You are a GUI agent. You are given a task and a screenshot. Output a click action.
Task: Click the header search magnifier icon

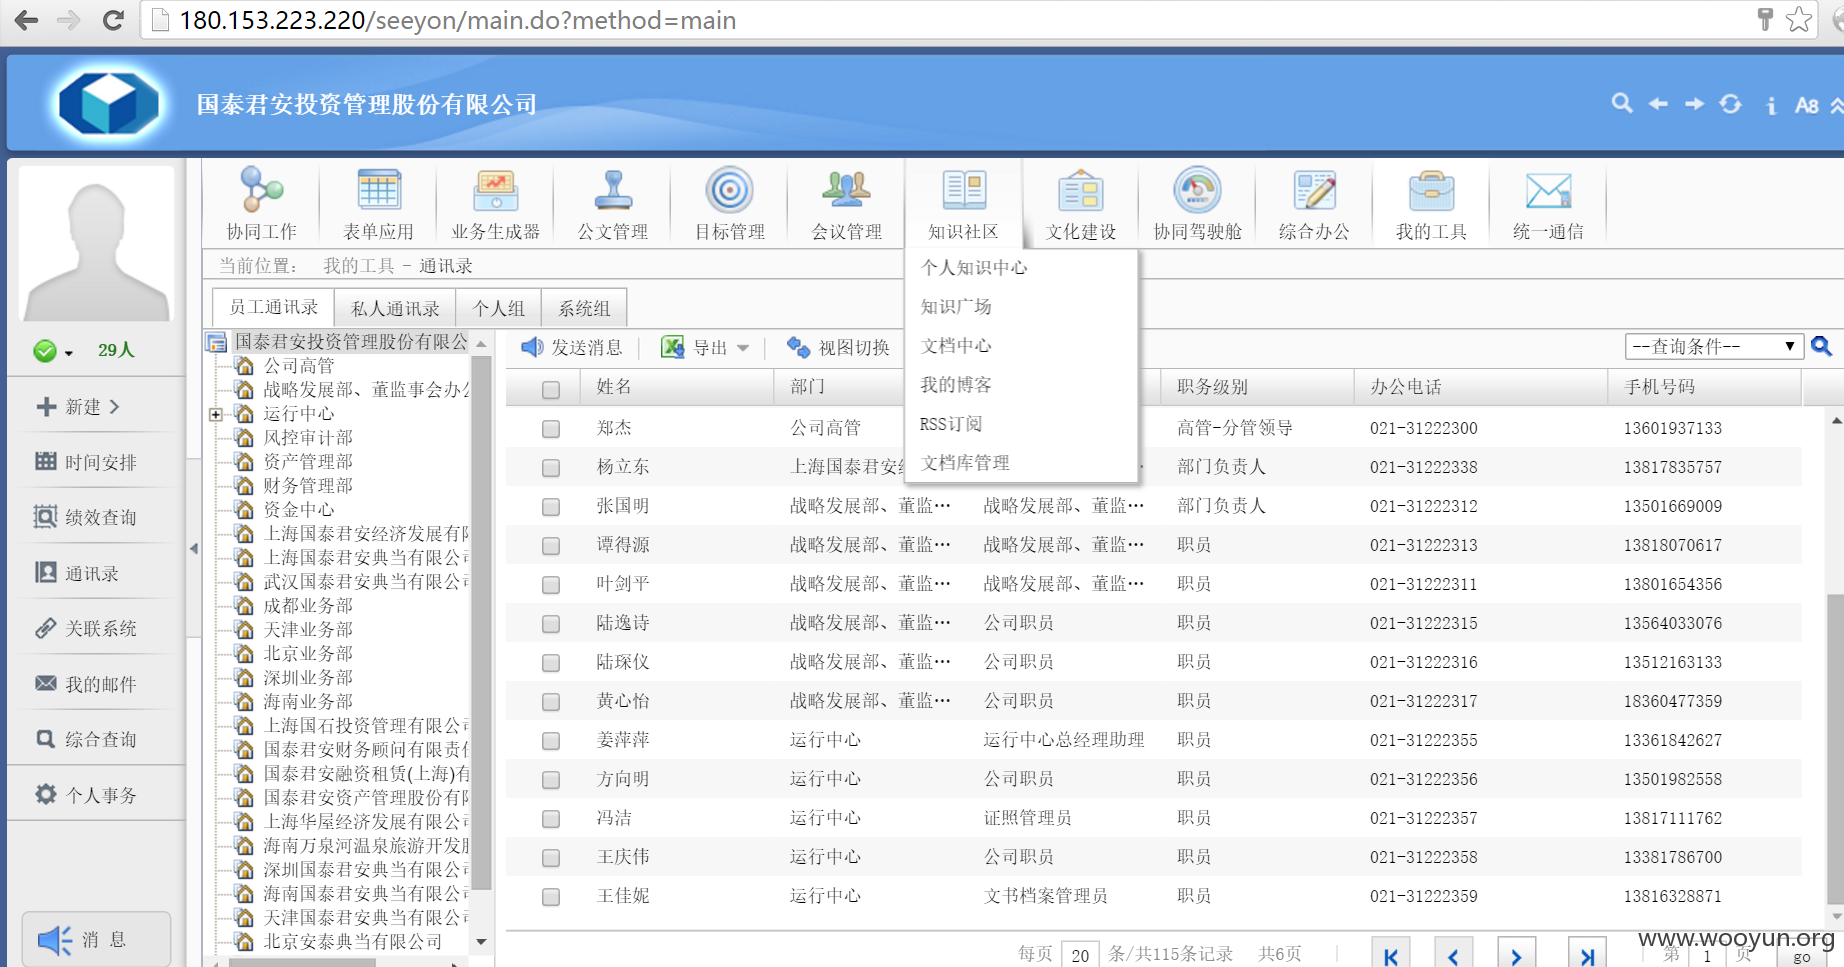(x=1622, y=103)
